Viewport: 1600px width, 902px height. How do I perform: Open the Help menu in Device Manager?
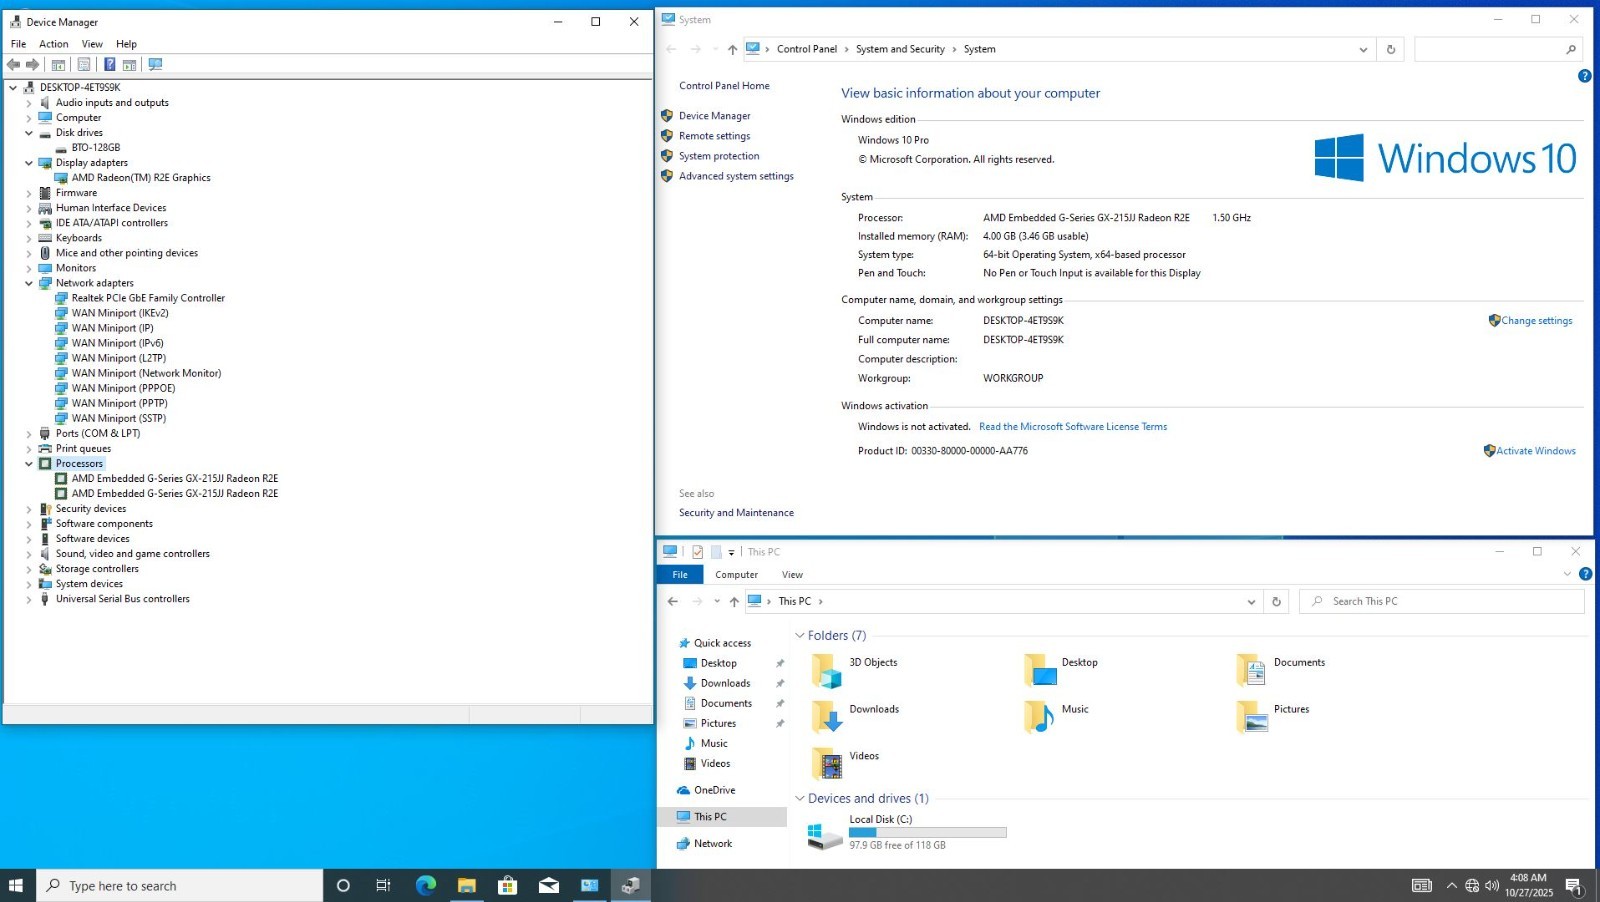(x=126, y=44)
